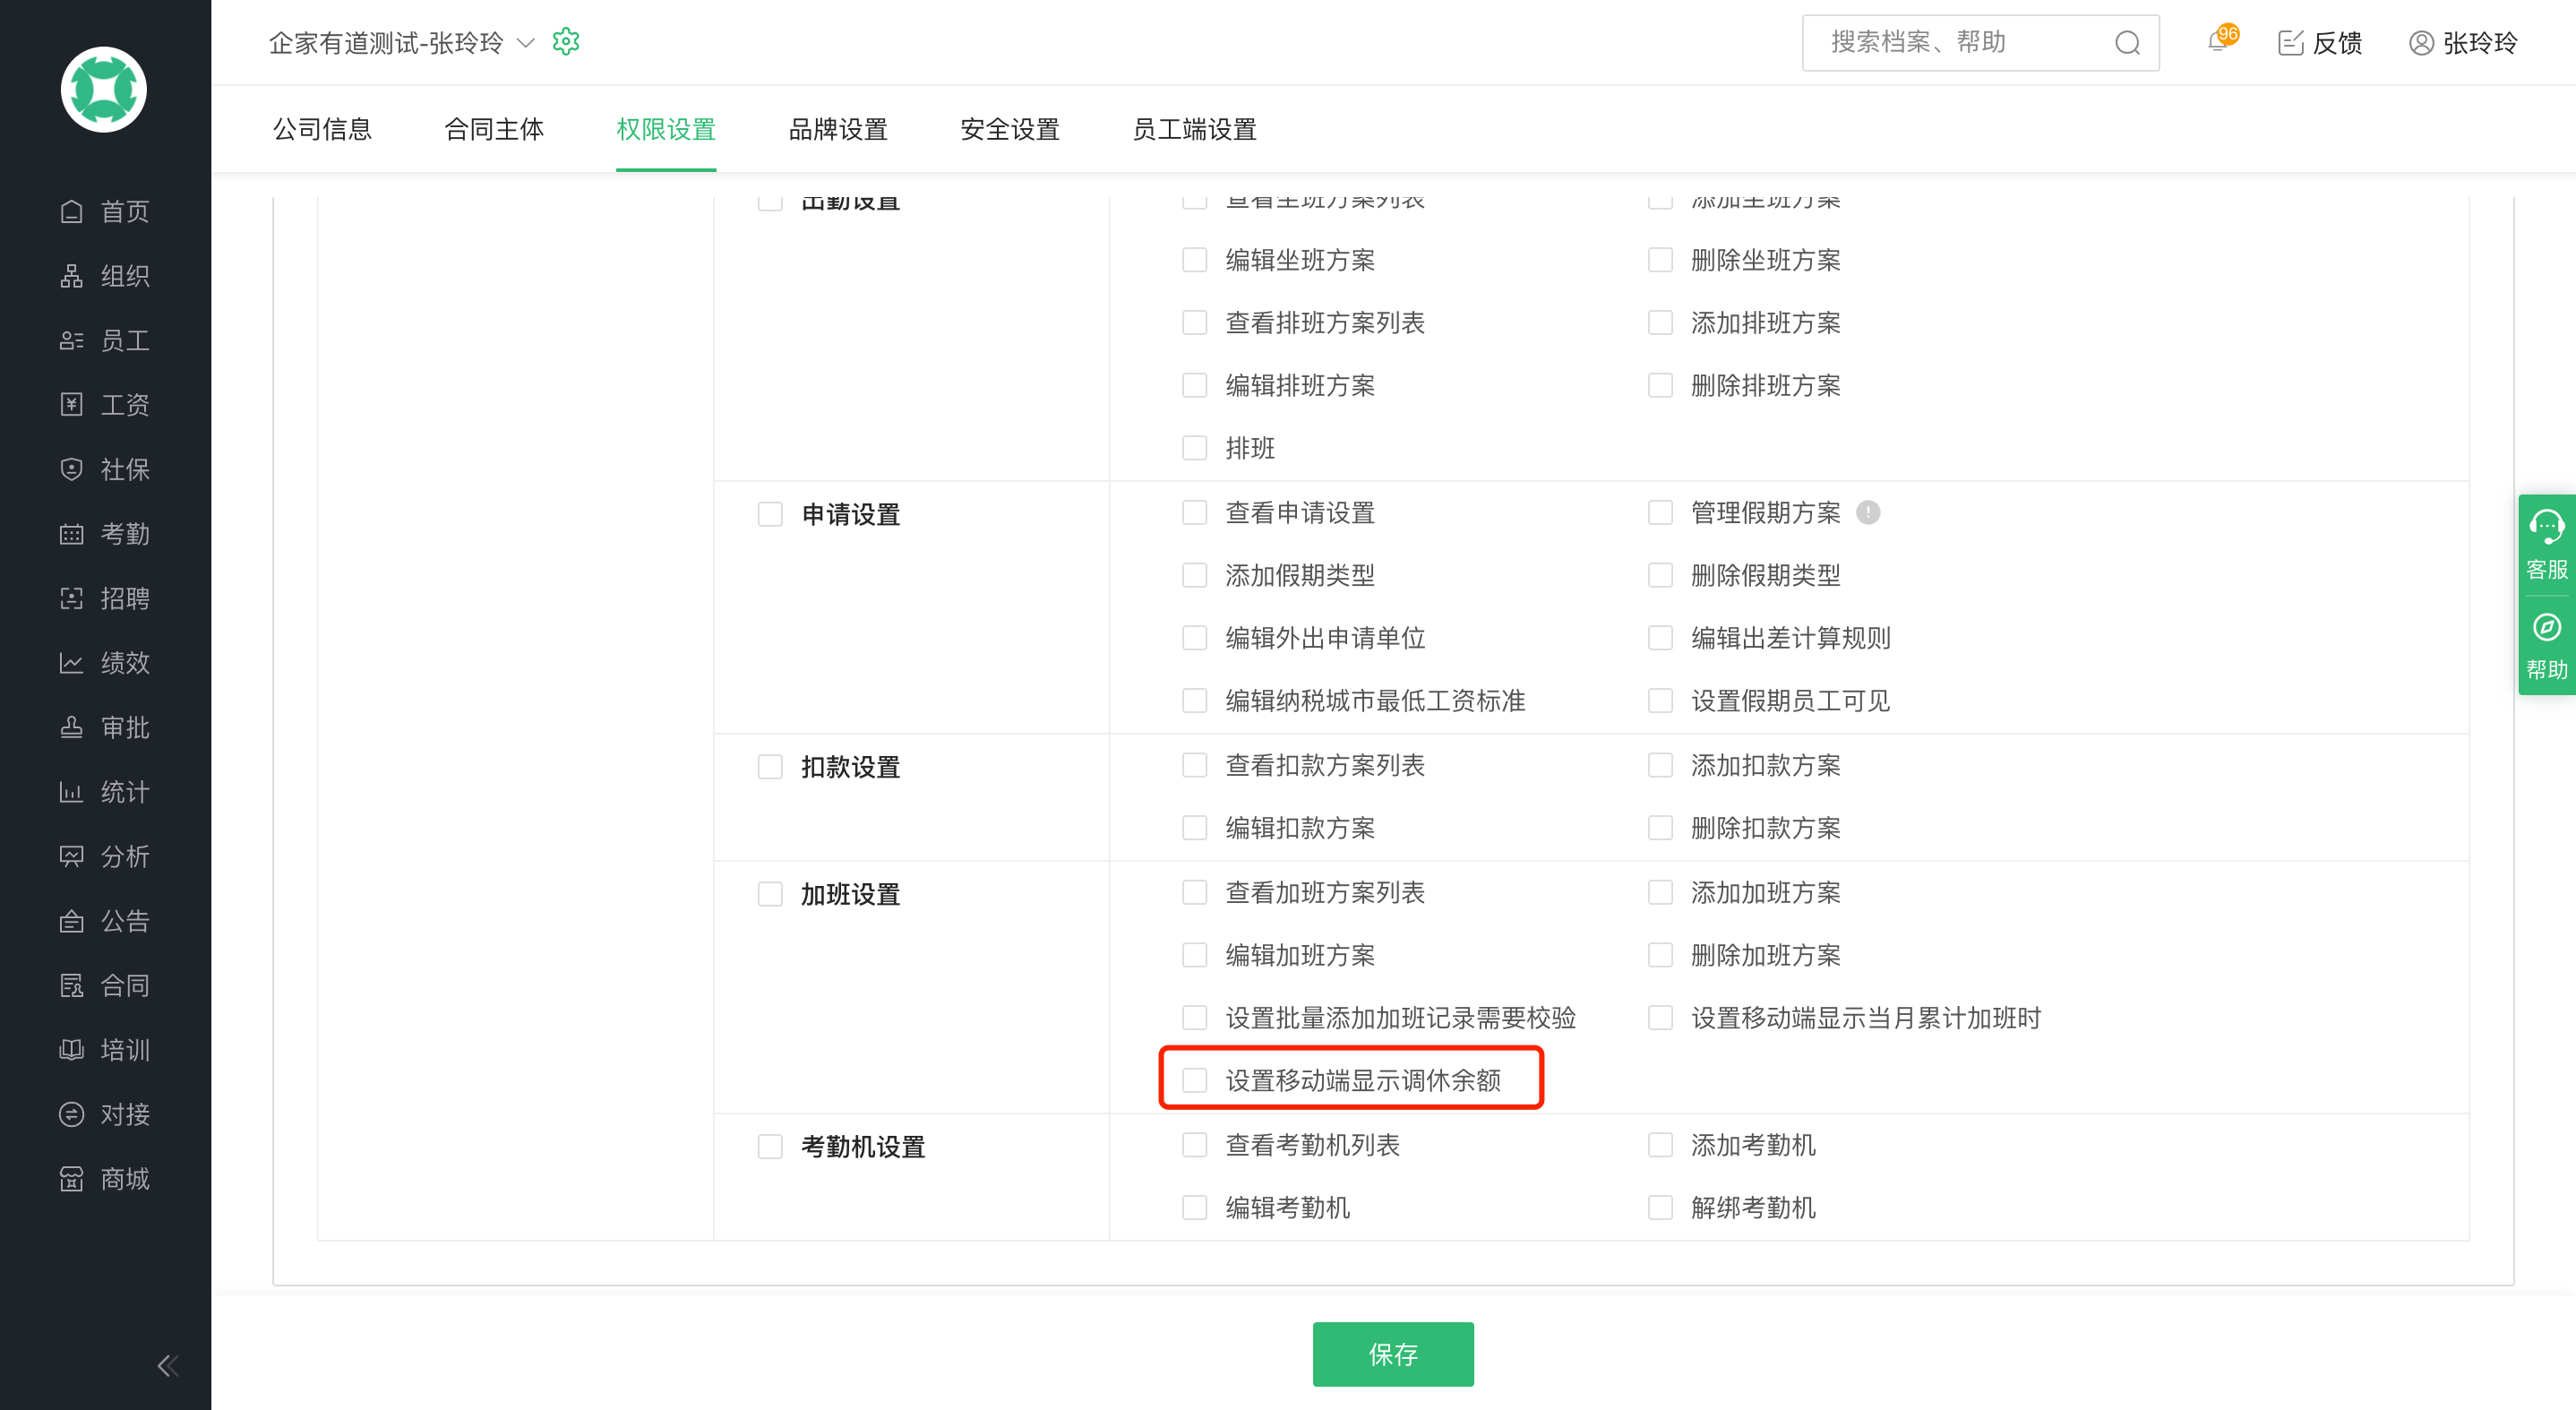Image resolution: width=2576 pixels, height=1410 pixels.
Task: Tick 编辑扣款方案 checkbox
Action: [x=1195, y=828]
